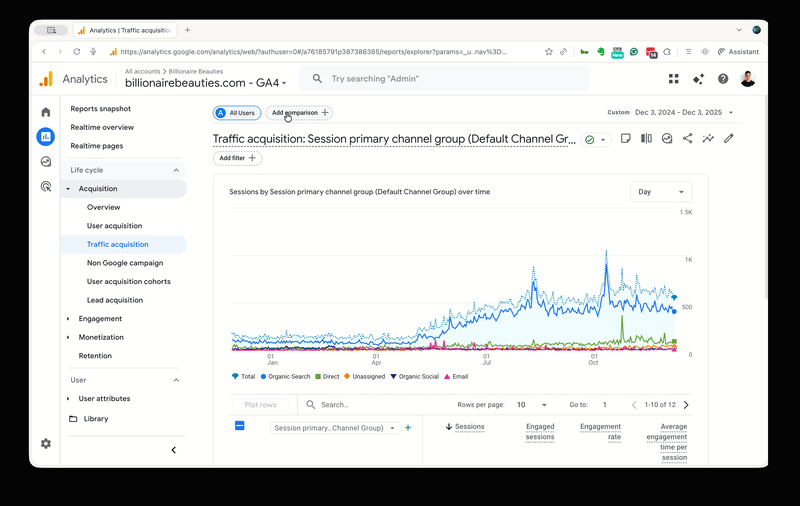This screenshot has height=506, width=800.
Task: Open Realtime overview report
Action: coord(102,127)
